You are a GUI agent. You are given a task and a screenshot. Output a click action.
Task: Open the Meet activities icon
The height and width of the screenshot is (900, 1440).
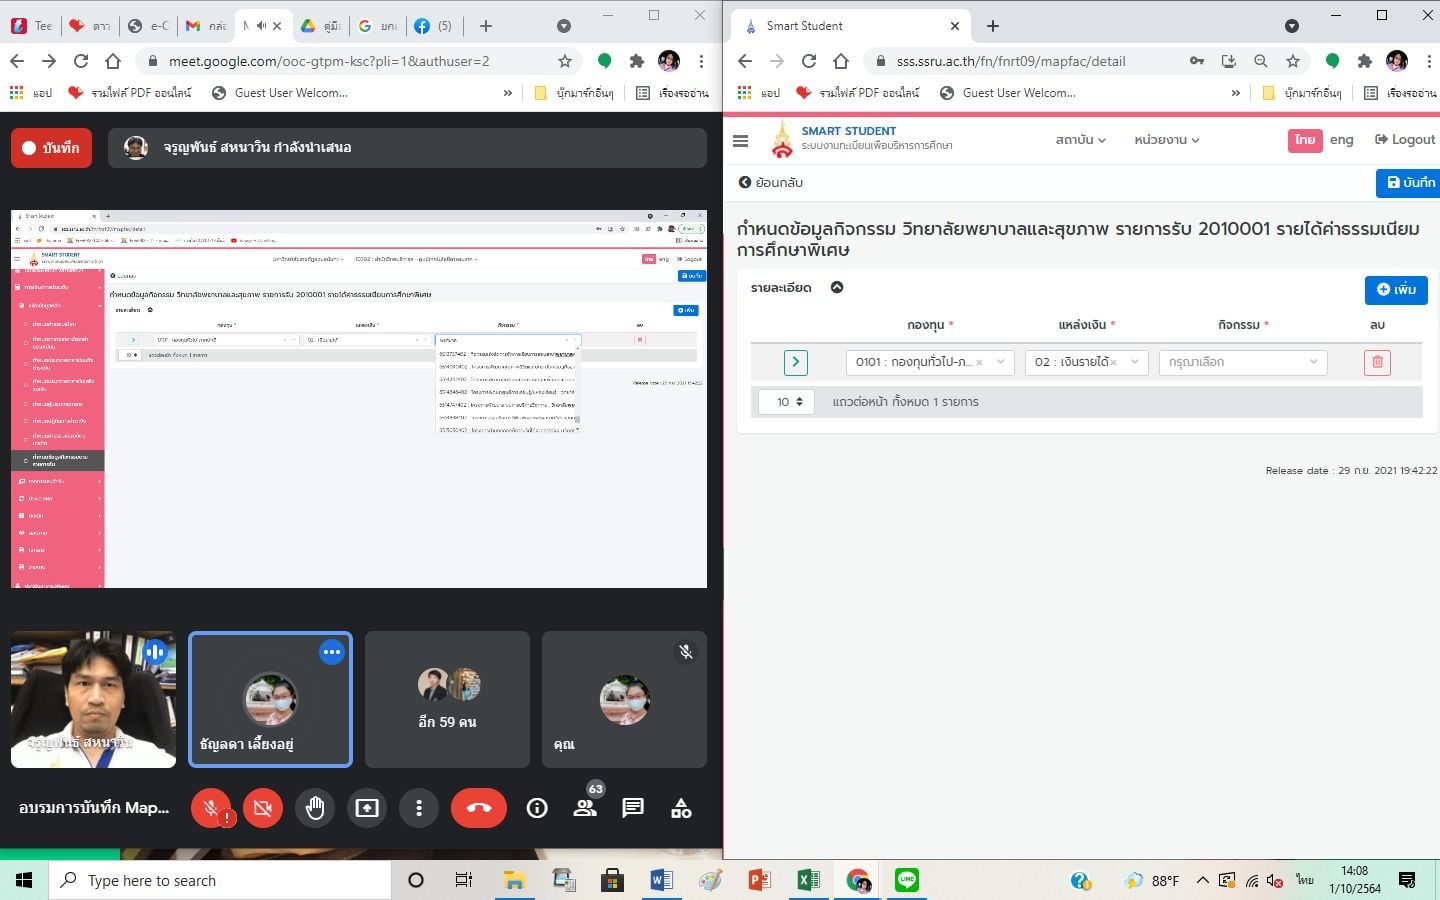click(681, 808)
